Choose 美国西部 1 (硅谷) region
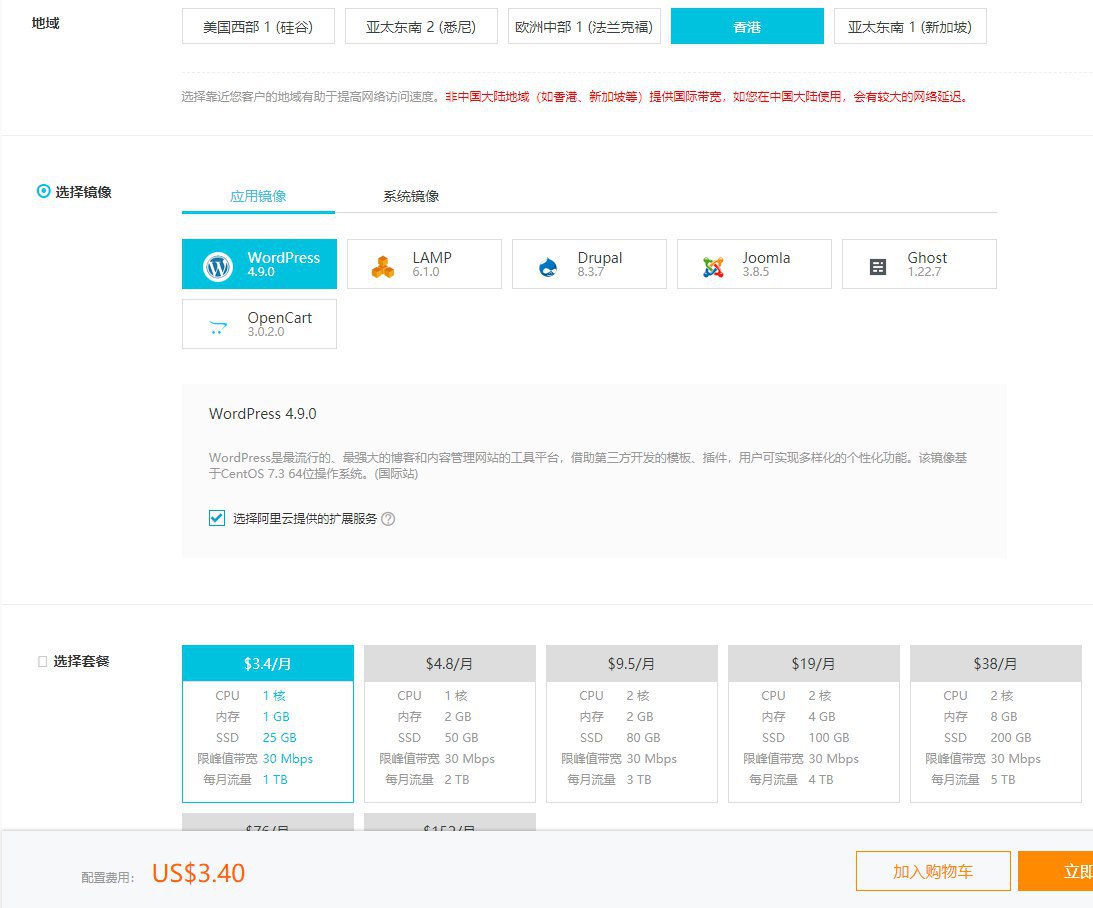Image resolution: width=1093 pixels, height=908 pixels. (x=258, y=27)
